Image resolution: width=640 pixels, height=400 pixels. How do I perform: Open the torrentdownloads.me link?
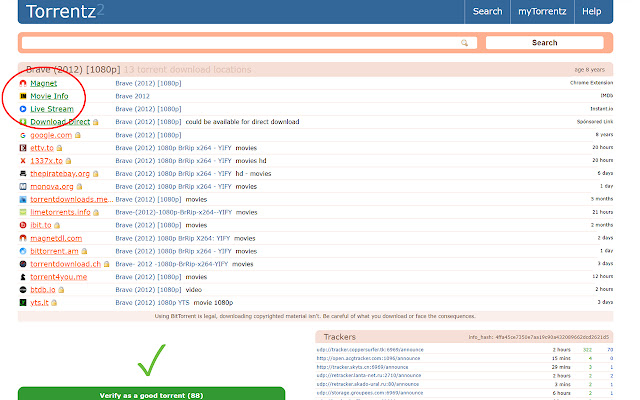tap(71, 200)
